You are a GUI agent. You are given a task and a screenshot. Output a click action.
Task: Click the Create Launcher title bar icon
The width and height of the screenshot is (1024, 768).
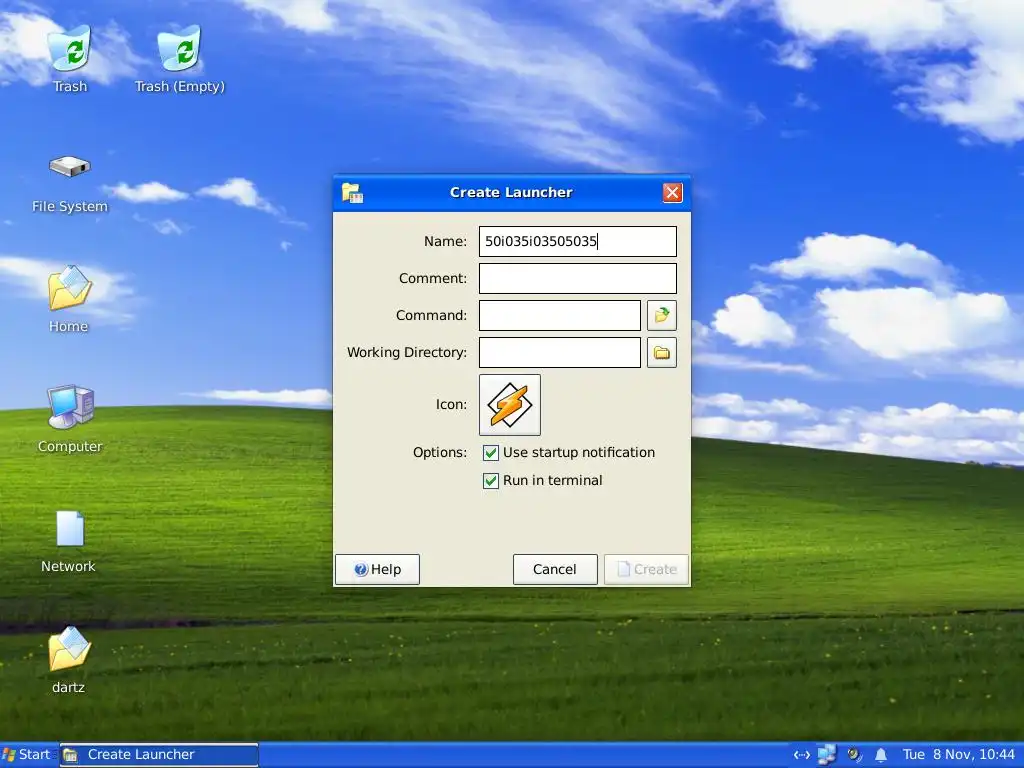pyautogui.click(x=352, y=193)
